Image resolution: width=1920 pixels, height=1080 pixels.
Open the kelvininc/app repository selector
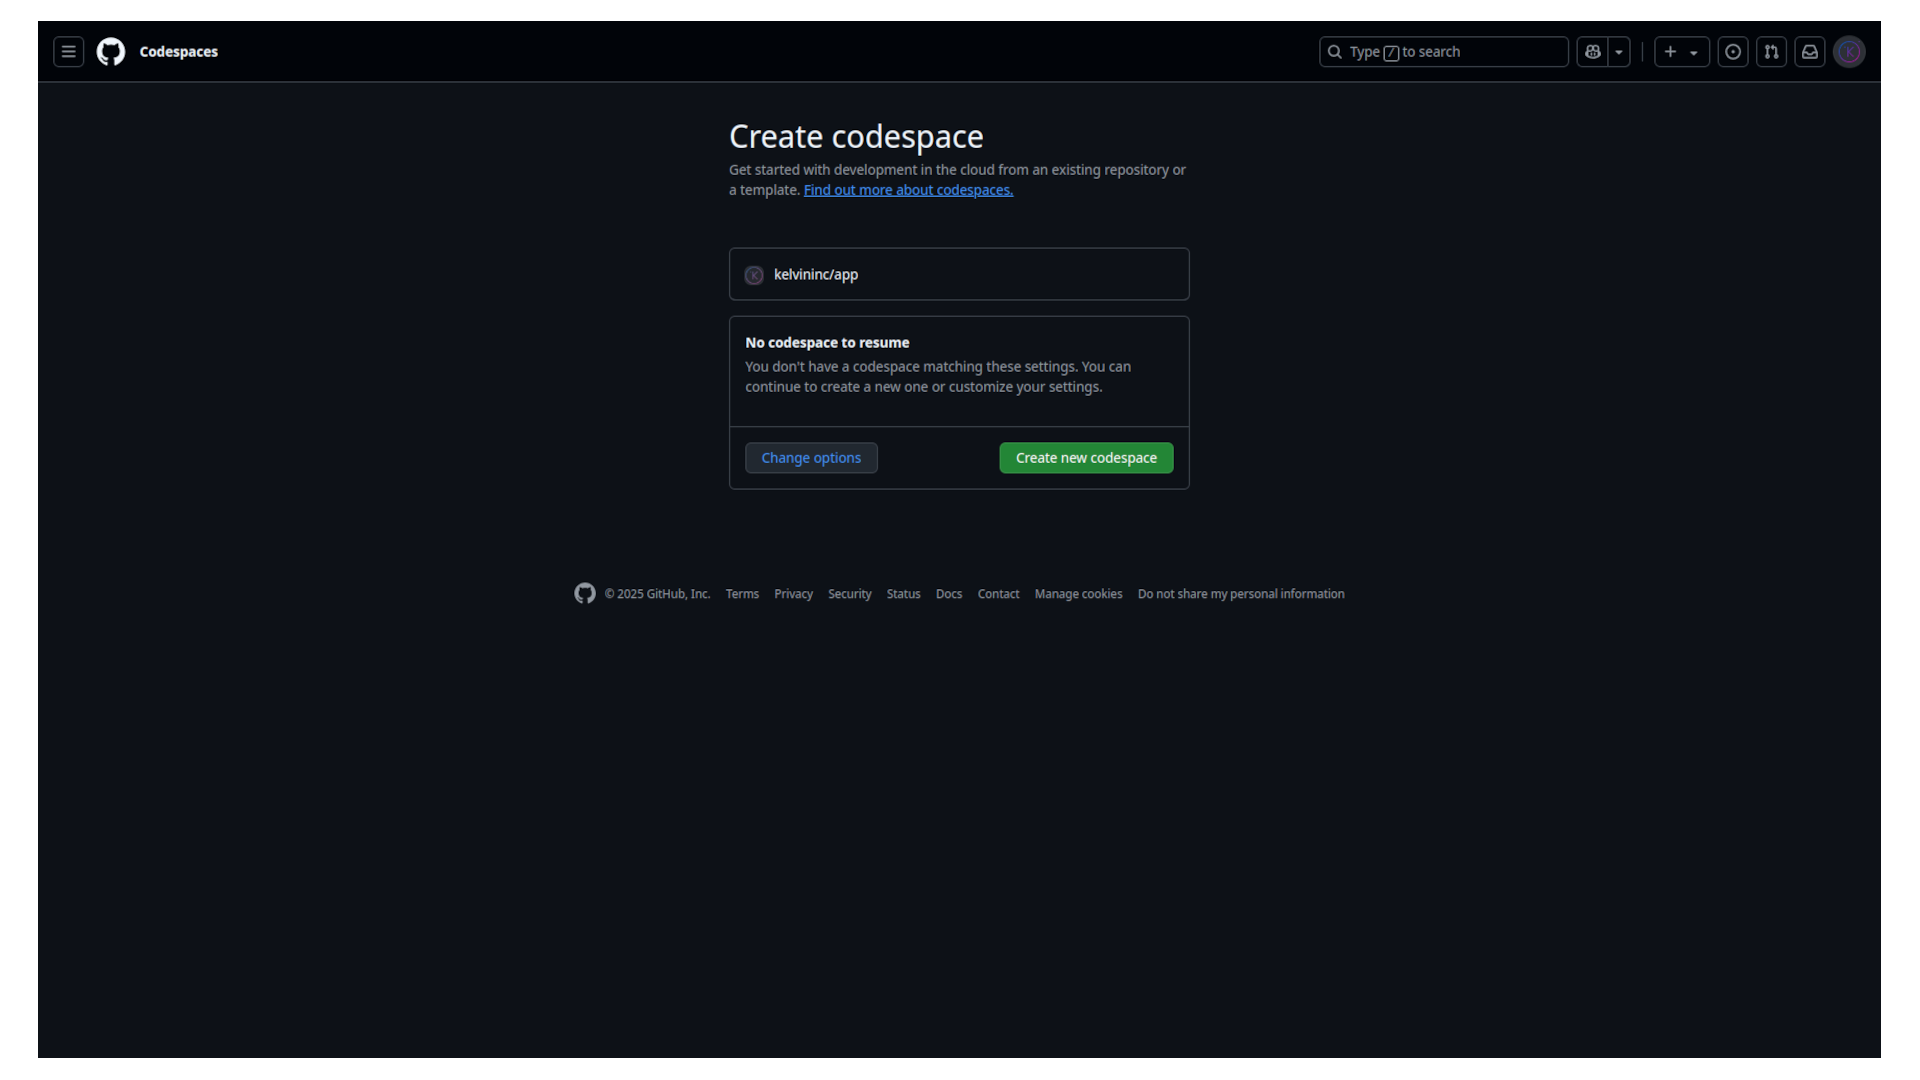coord(958,274)
